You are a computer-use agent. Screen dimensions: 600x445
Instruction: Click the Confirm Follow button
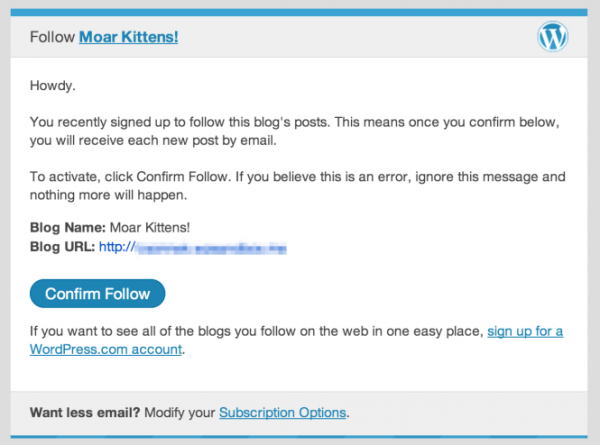click(x=98, y=293)
